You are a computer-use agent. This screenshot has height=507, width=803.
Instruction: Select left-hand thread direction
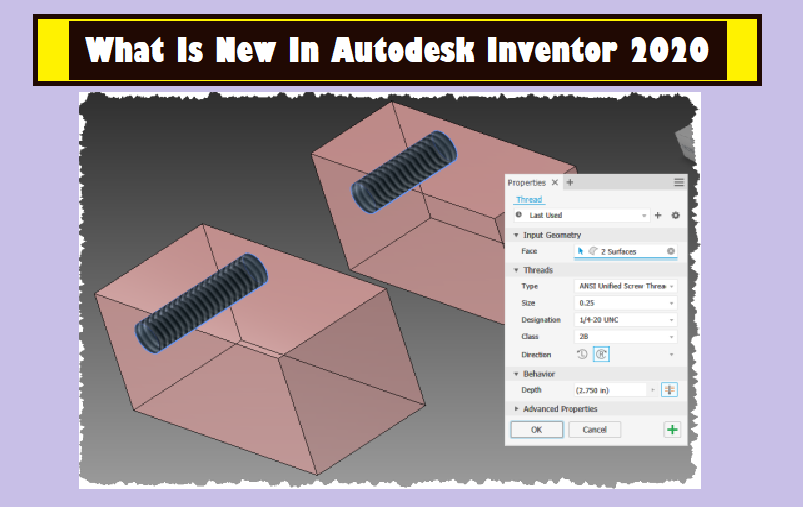(582, 354)
